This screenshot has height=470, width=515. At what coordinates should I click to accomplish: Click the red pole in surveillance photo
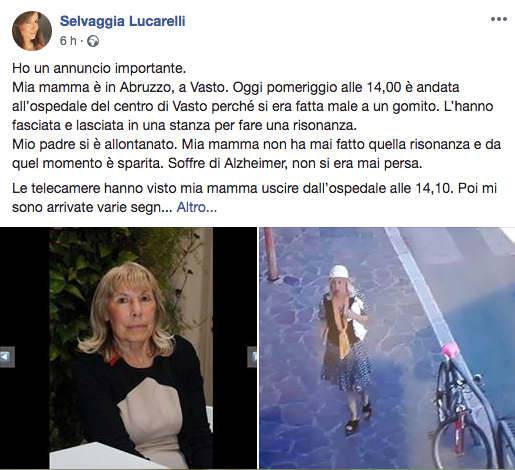272,254
